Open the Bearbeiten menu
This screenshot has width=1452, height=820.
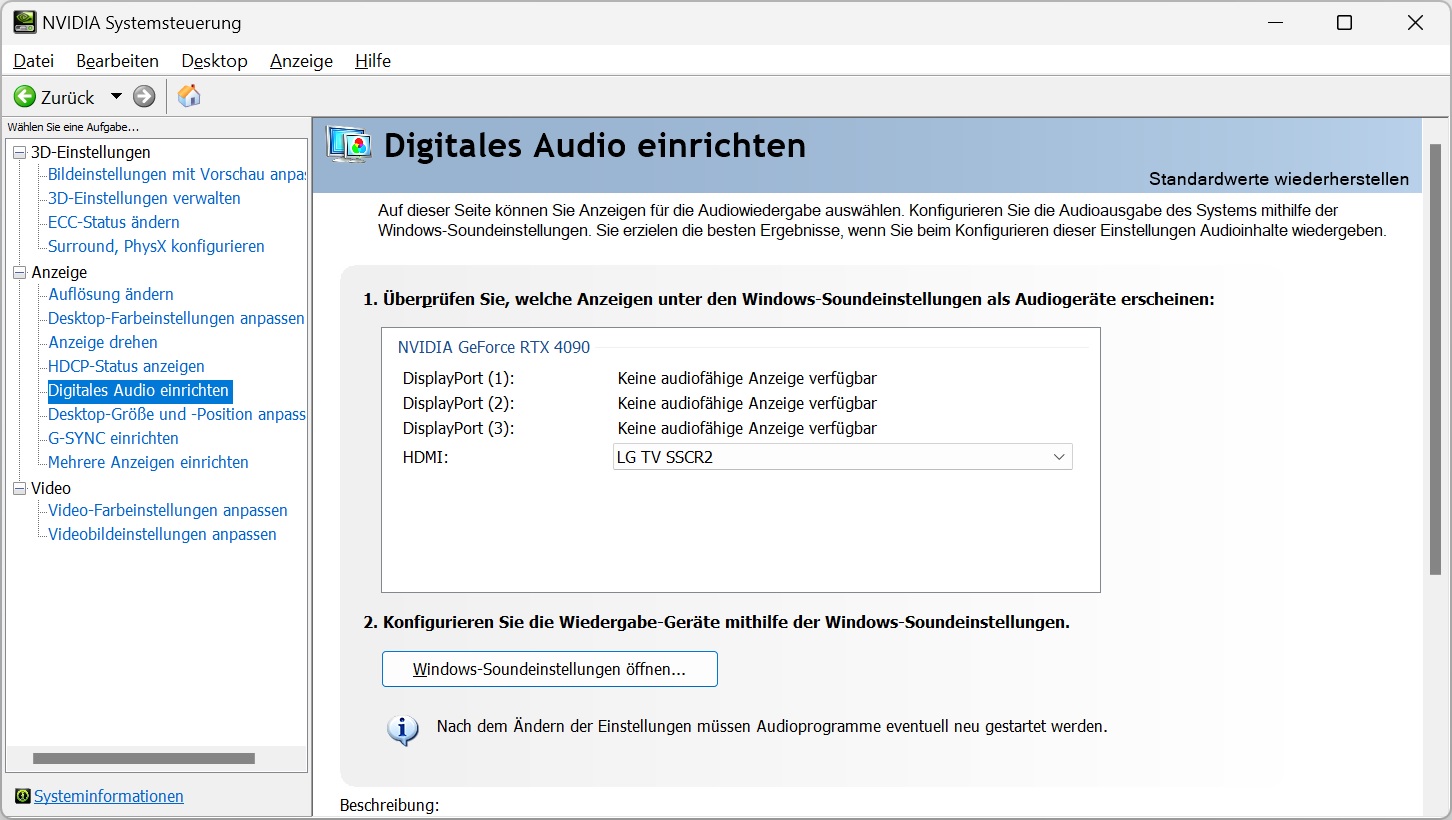point(117,61)
